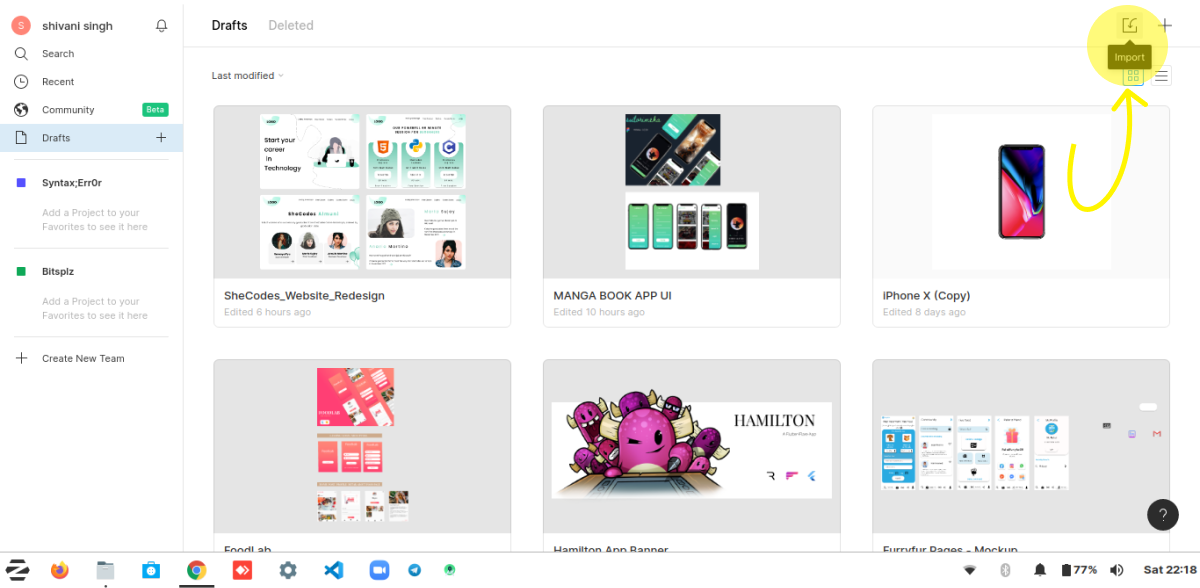Open the Zorin start menu
This screenshot has width=1200, height=588.
click(18, 570)
